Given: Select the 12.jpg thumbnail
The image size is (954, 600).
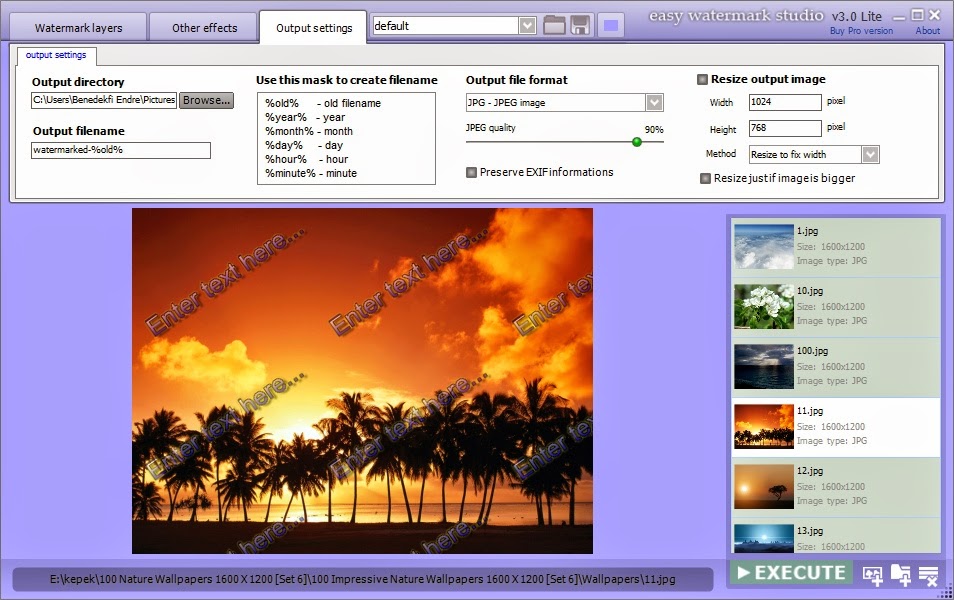Looking at the screenshot, I should [x=764, y=487].
